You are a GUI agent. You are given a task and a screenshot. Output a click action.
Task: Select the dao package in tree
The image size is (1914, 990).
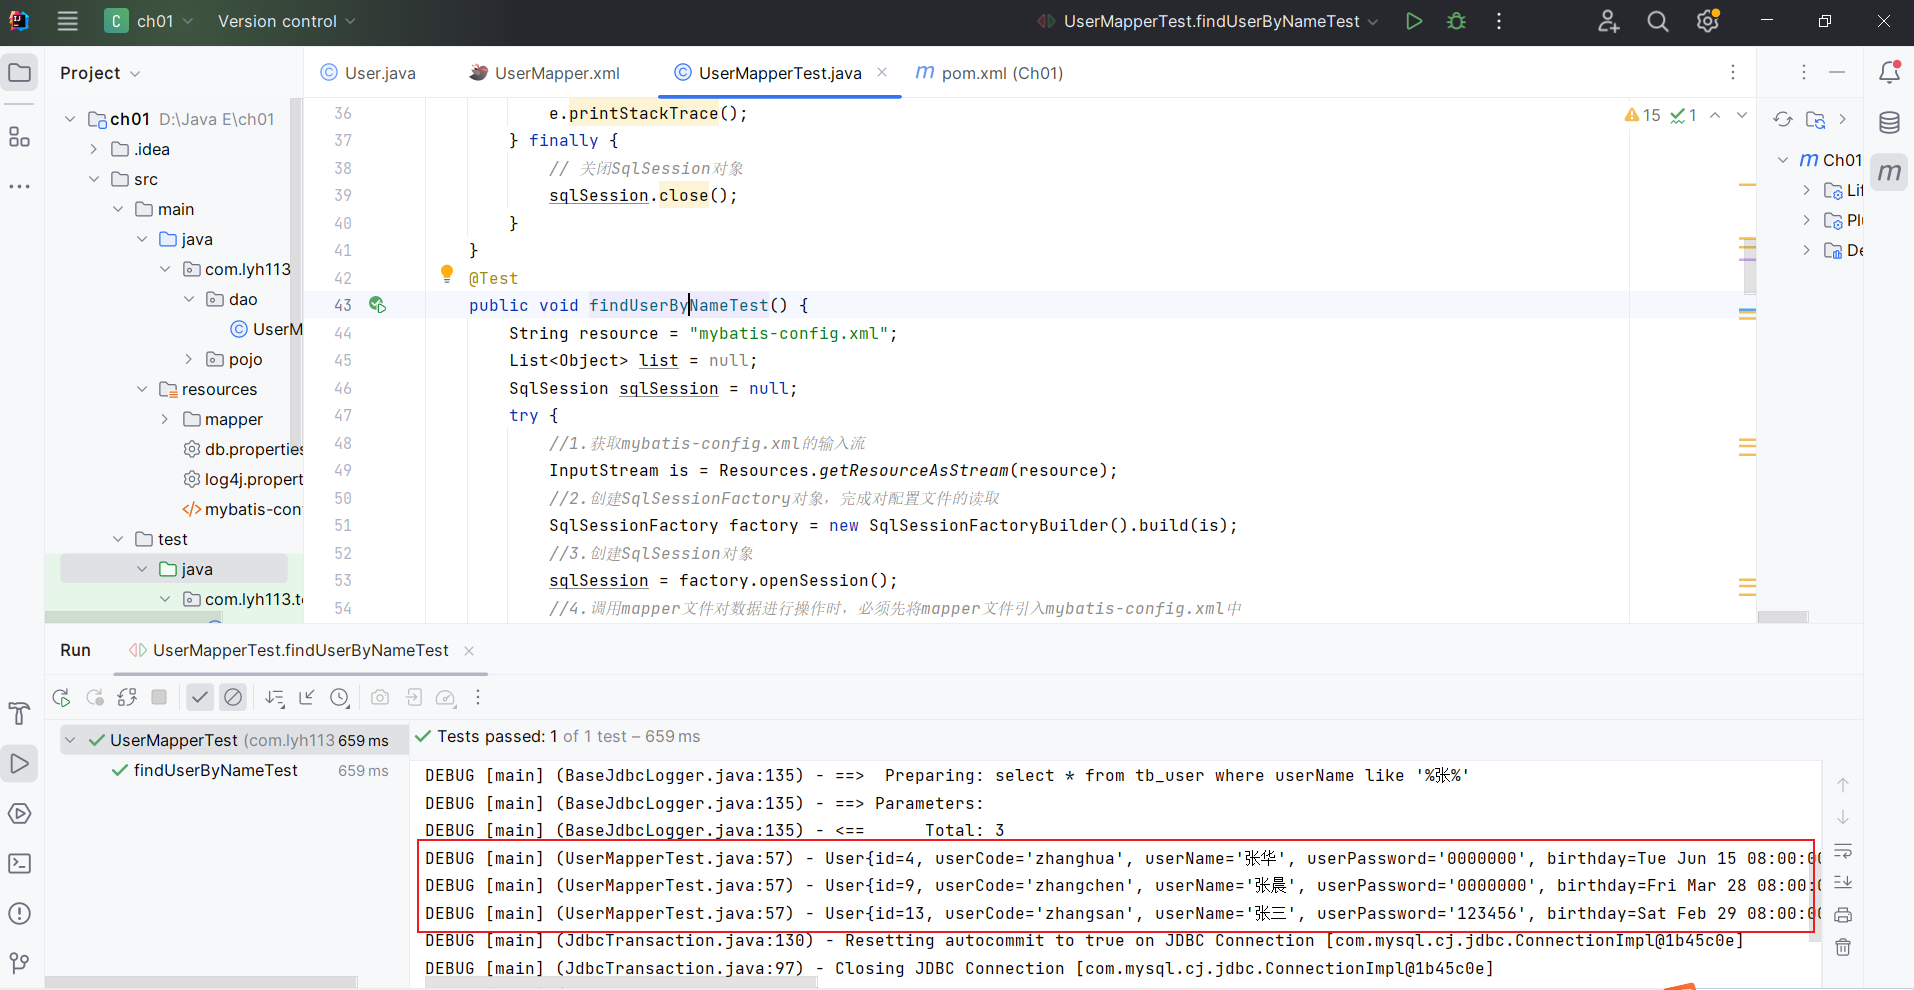[x=232, y=299]
